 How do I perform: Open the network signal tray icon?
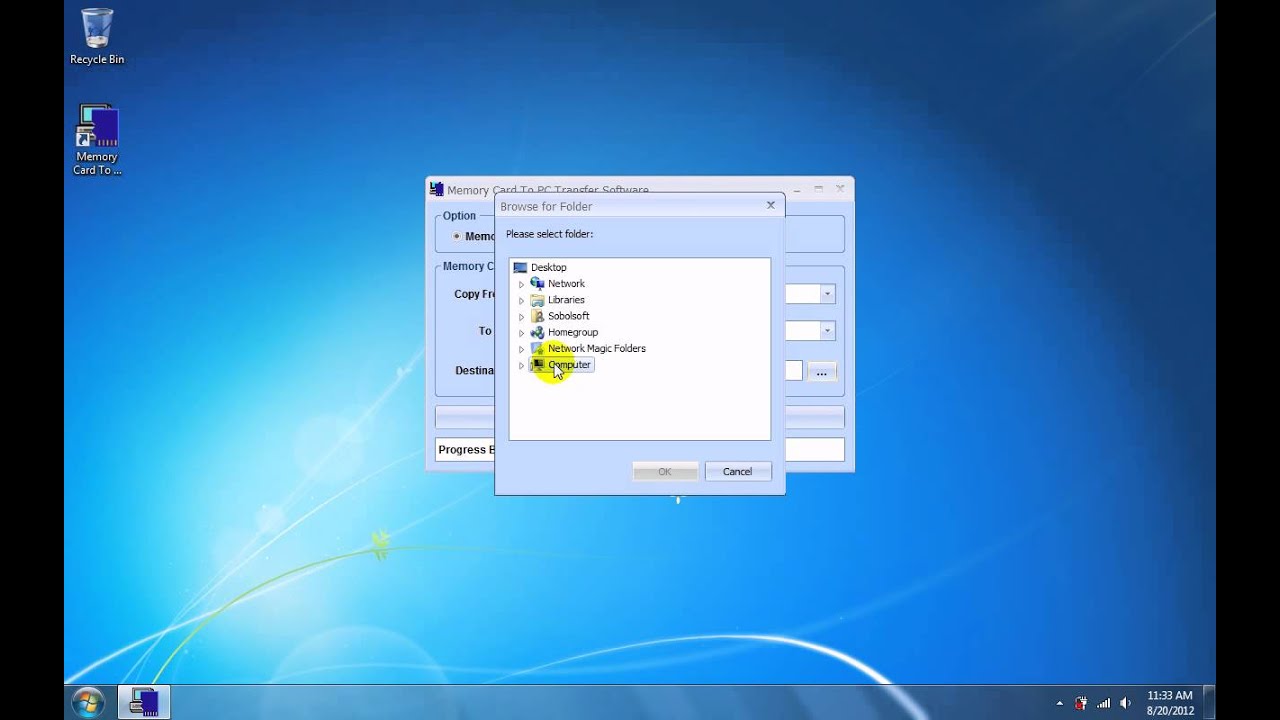[x=1103, y=703]
